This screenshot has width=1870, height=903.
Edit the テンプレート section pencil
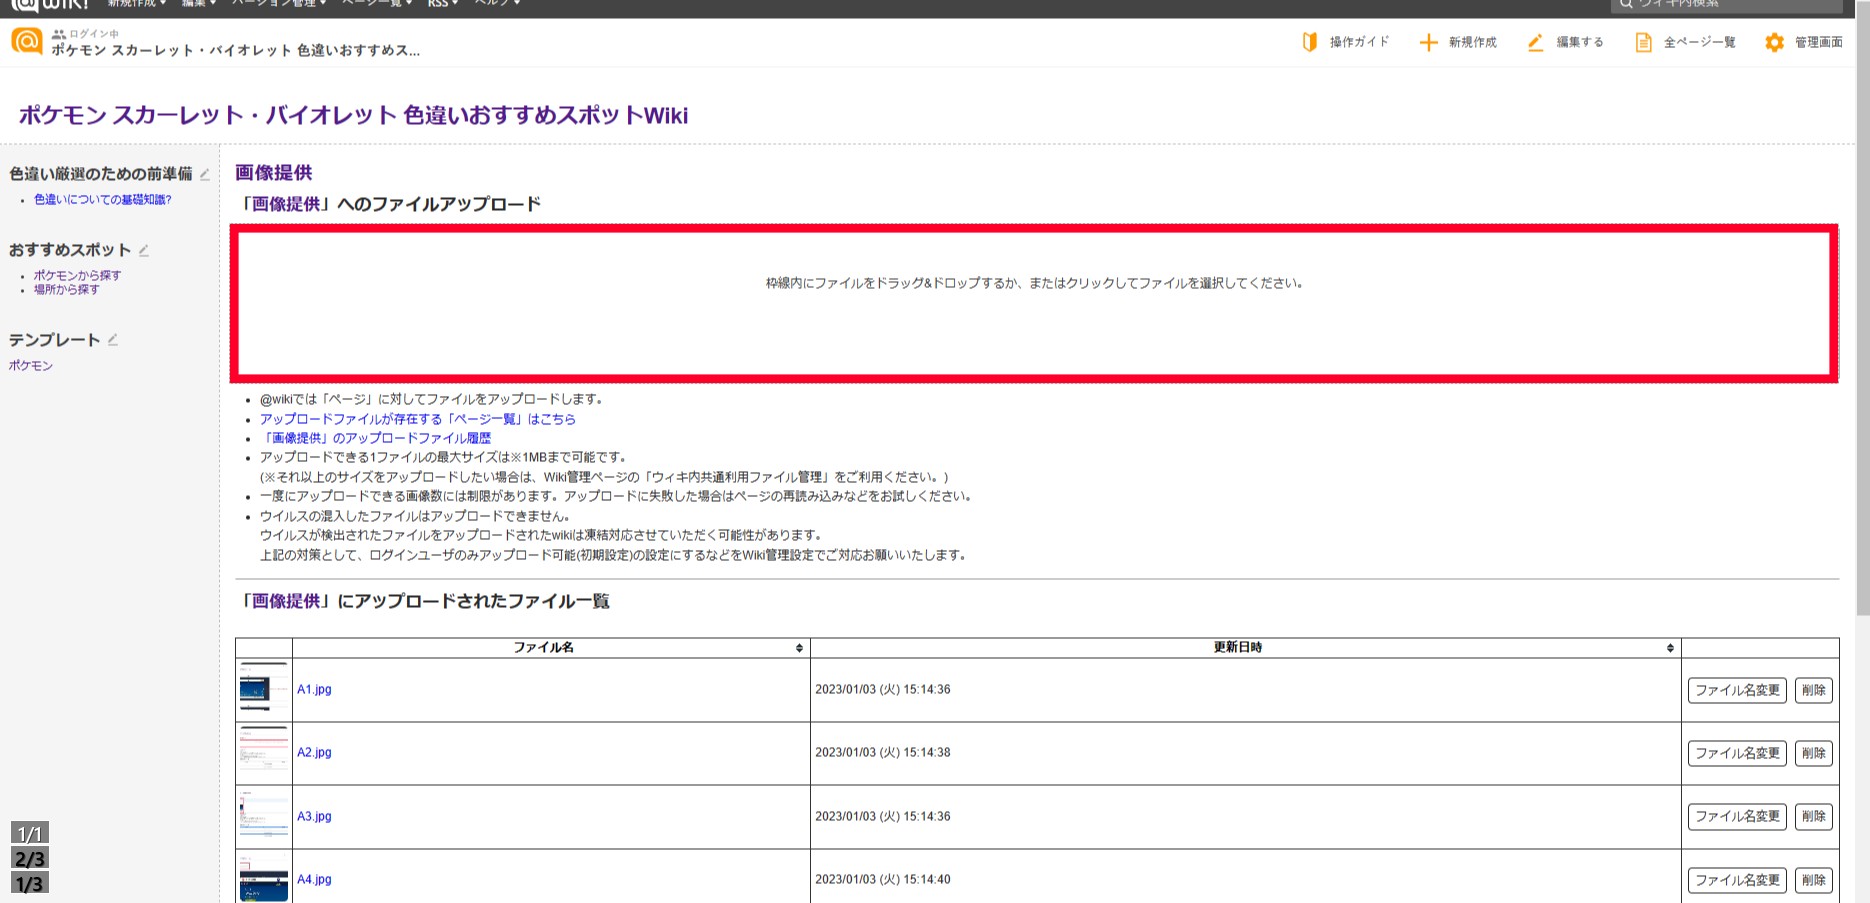[113, 340]
